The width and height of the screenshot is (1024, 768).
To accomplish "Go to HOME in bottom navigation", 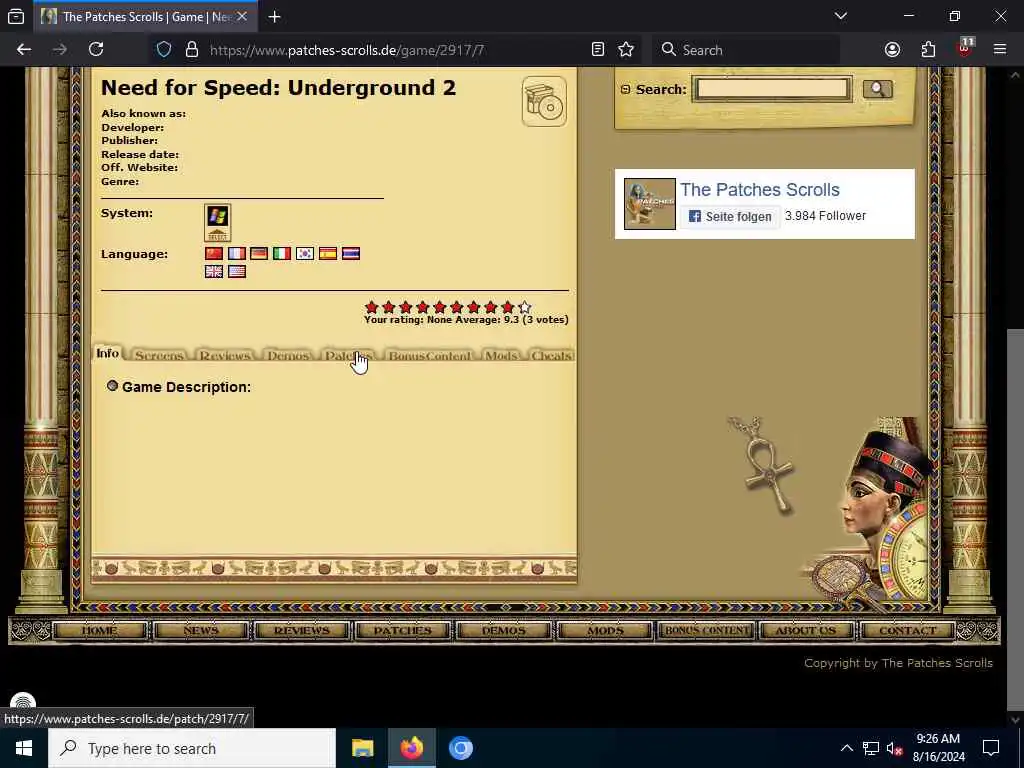I will 100,630.
